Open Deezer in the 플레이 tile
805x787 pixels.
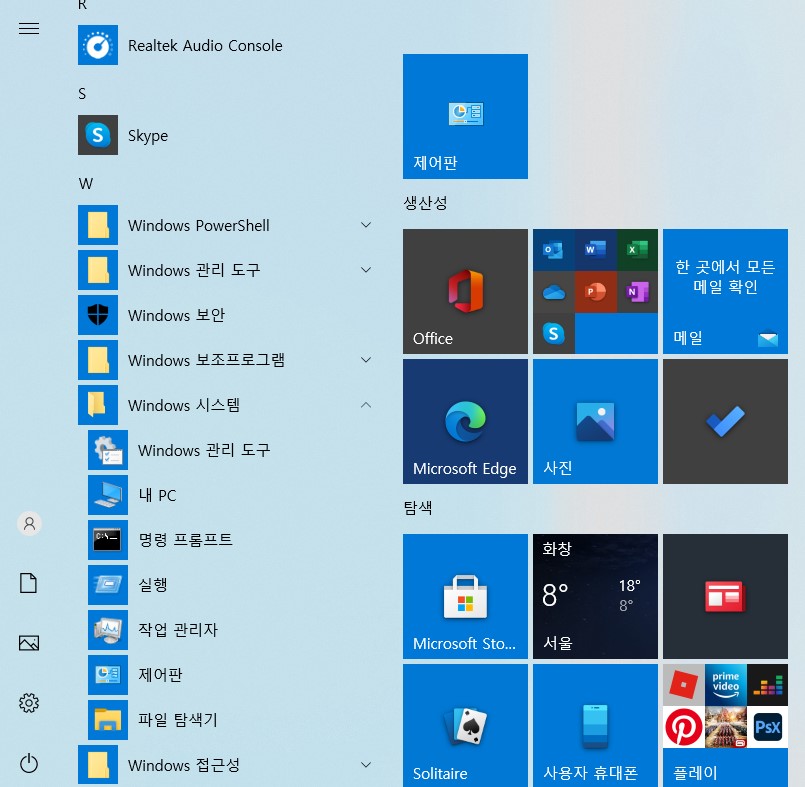click(x=767, y=685)
